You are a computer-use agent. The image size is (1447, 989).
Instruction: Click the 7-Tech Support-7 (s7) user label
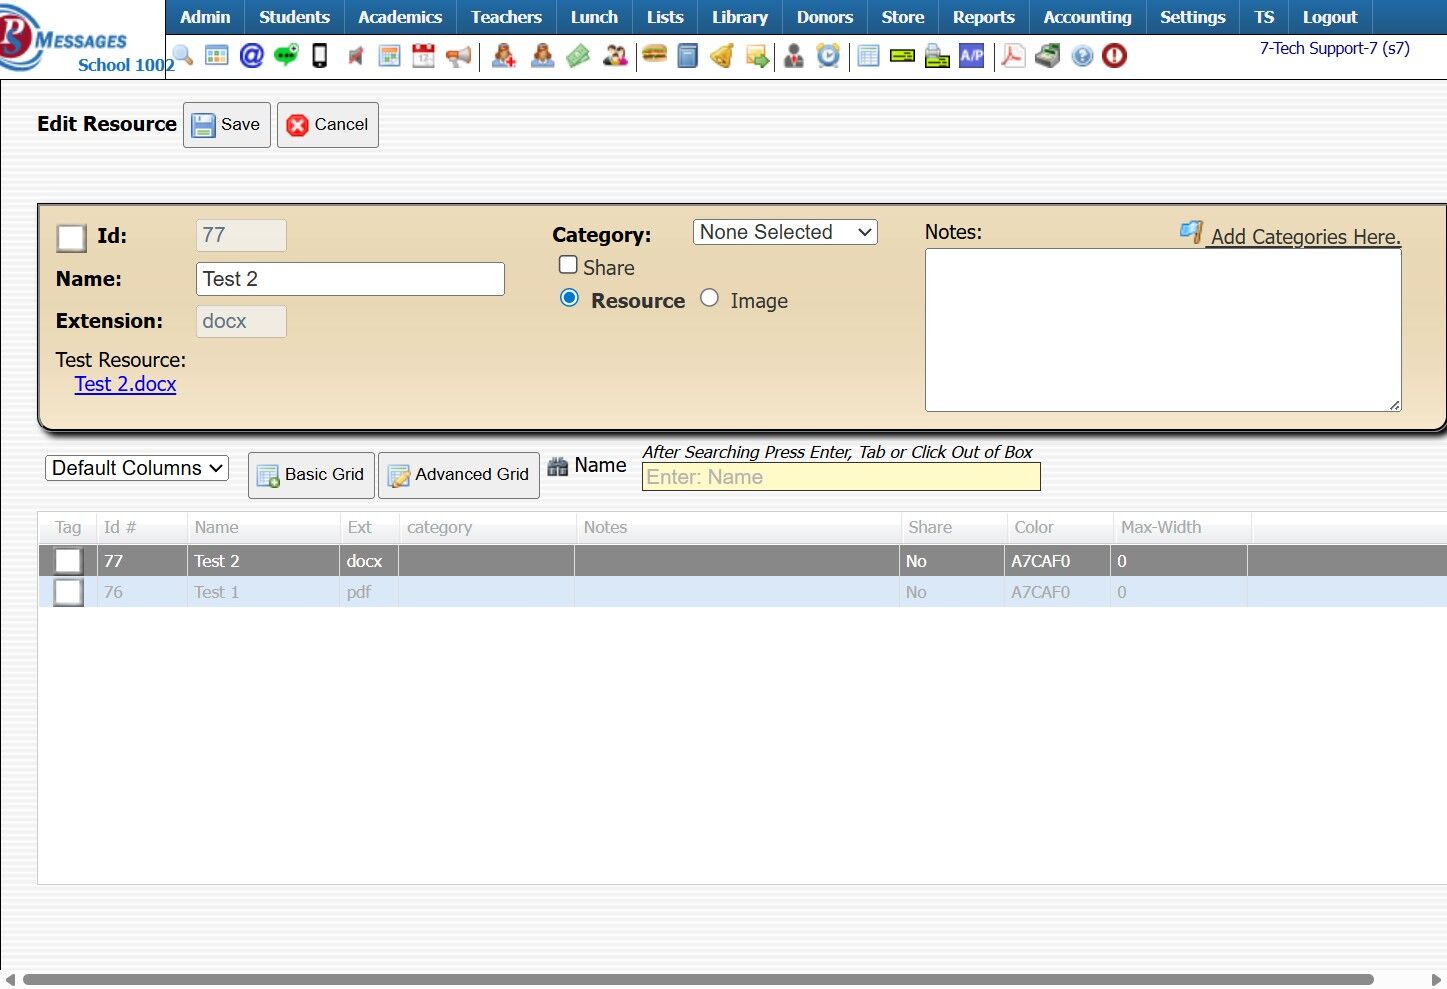point(1335,48)
